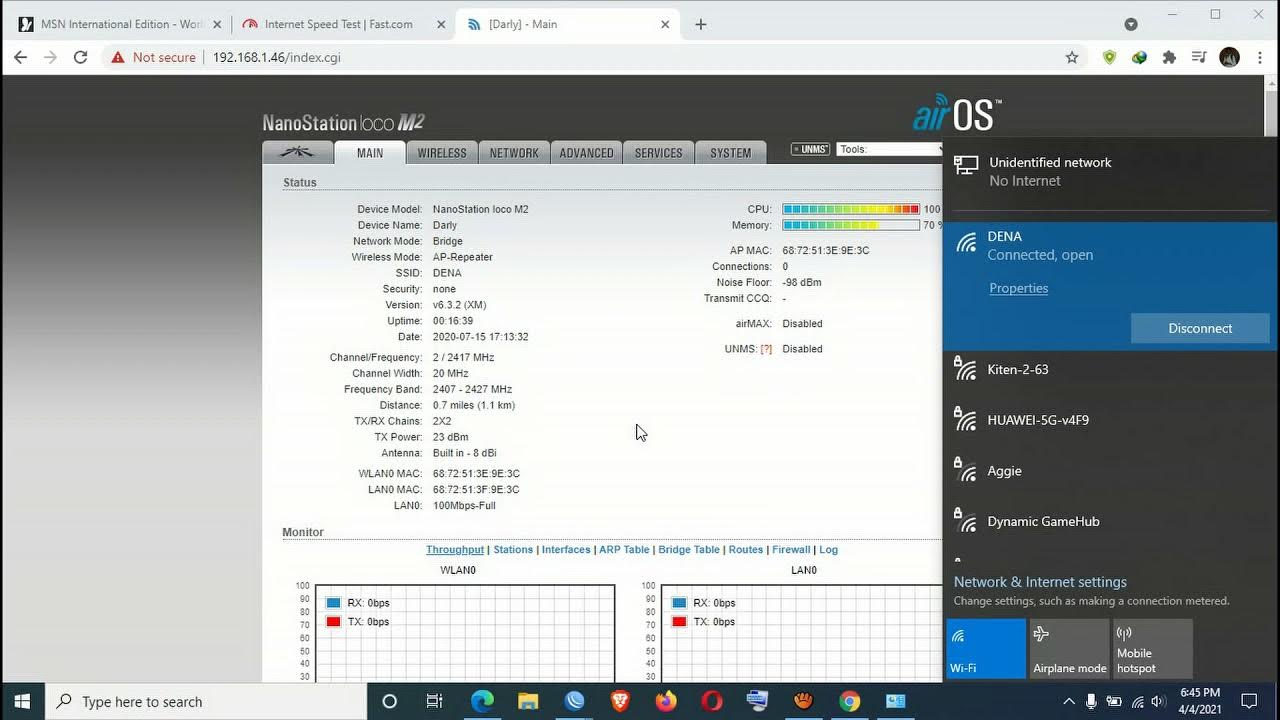Open Network & Internet settings

1040,582
